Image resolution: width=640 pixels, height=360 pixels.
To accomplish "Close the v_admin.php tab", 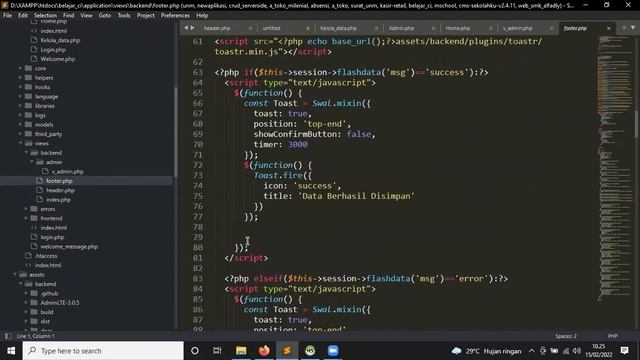I will click(551, 28).
